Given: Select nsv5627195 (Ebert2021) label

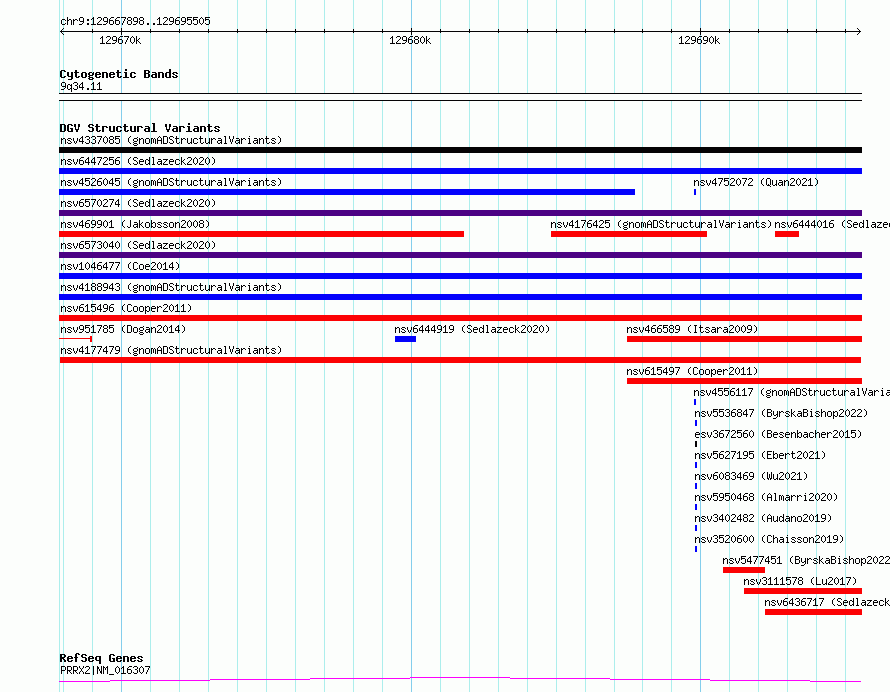Looking at the screenshot, I should point(760,455).
